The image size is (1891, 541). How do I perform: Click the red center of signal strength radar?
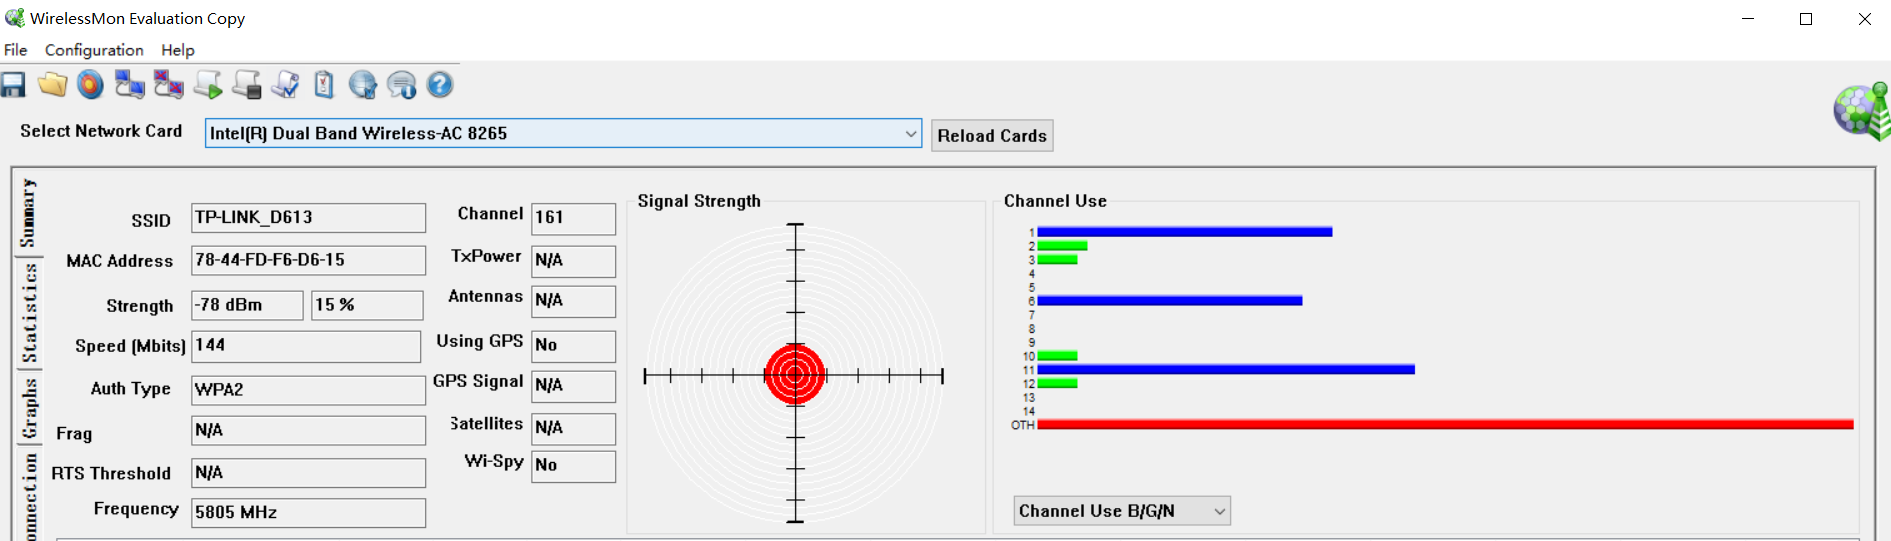click(795, 375)
